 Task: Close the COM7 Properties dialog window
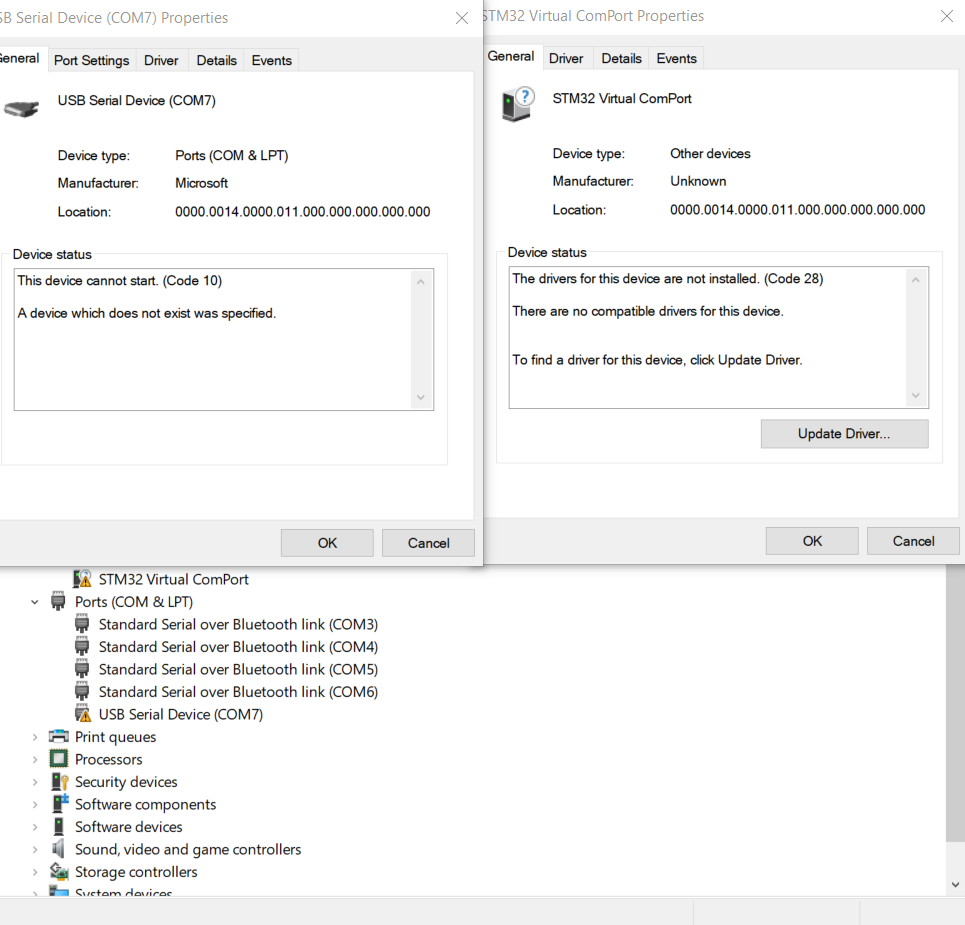[462, 18]
